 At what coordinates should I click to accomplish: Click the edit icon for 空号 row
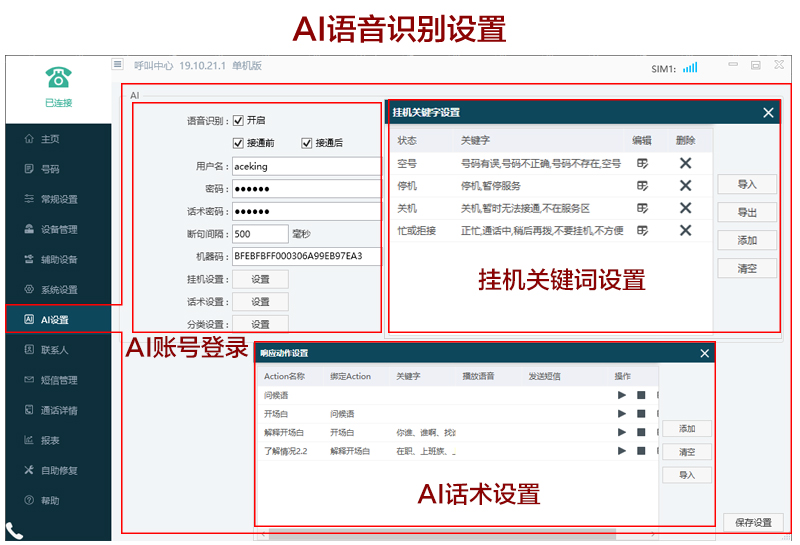[x=641, y=162]
